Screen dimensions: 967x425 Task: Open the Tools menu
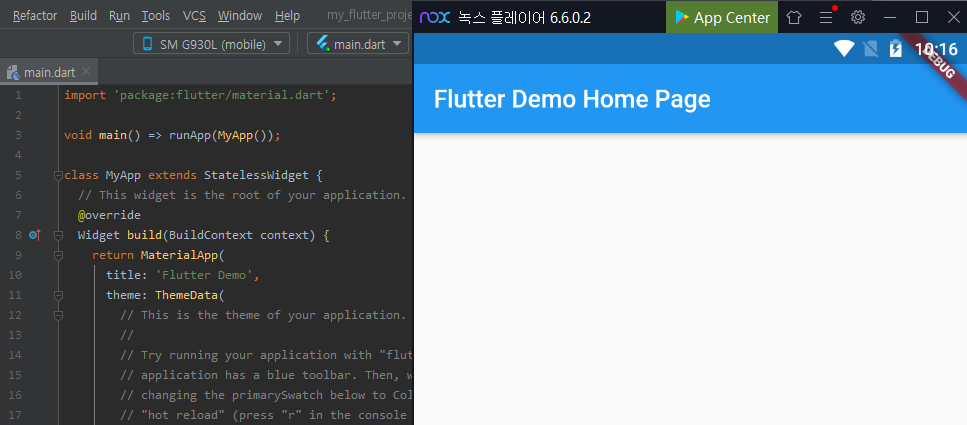pos(155,15)
